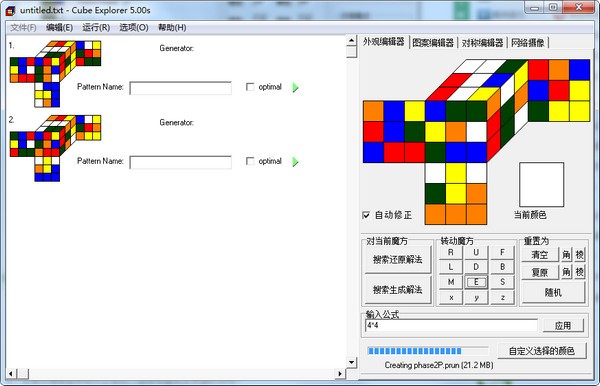Click the 清空 reset button
The width and height of the screenshot is (600, 386).
(540, 255)
